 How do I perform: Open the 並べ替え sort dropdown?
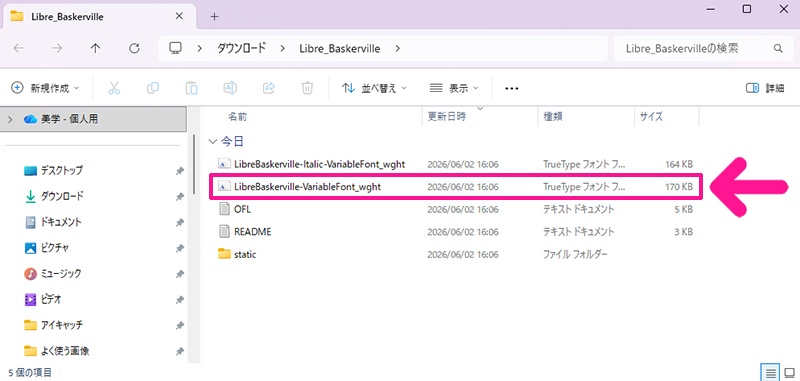[374, 88]
